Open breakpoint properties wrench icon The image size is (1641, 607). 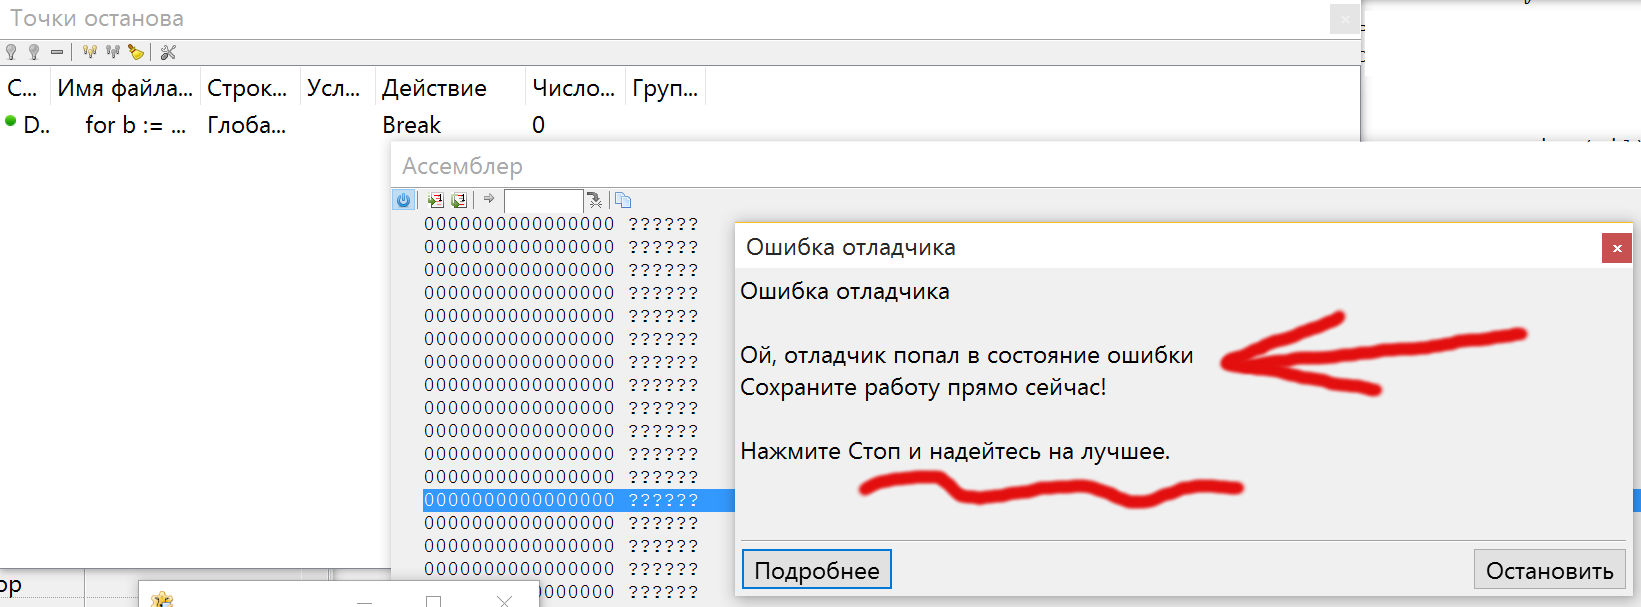pos(168,52)
